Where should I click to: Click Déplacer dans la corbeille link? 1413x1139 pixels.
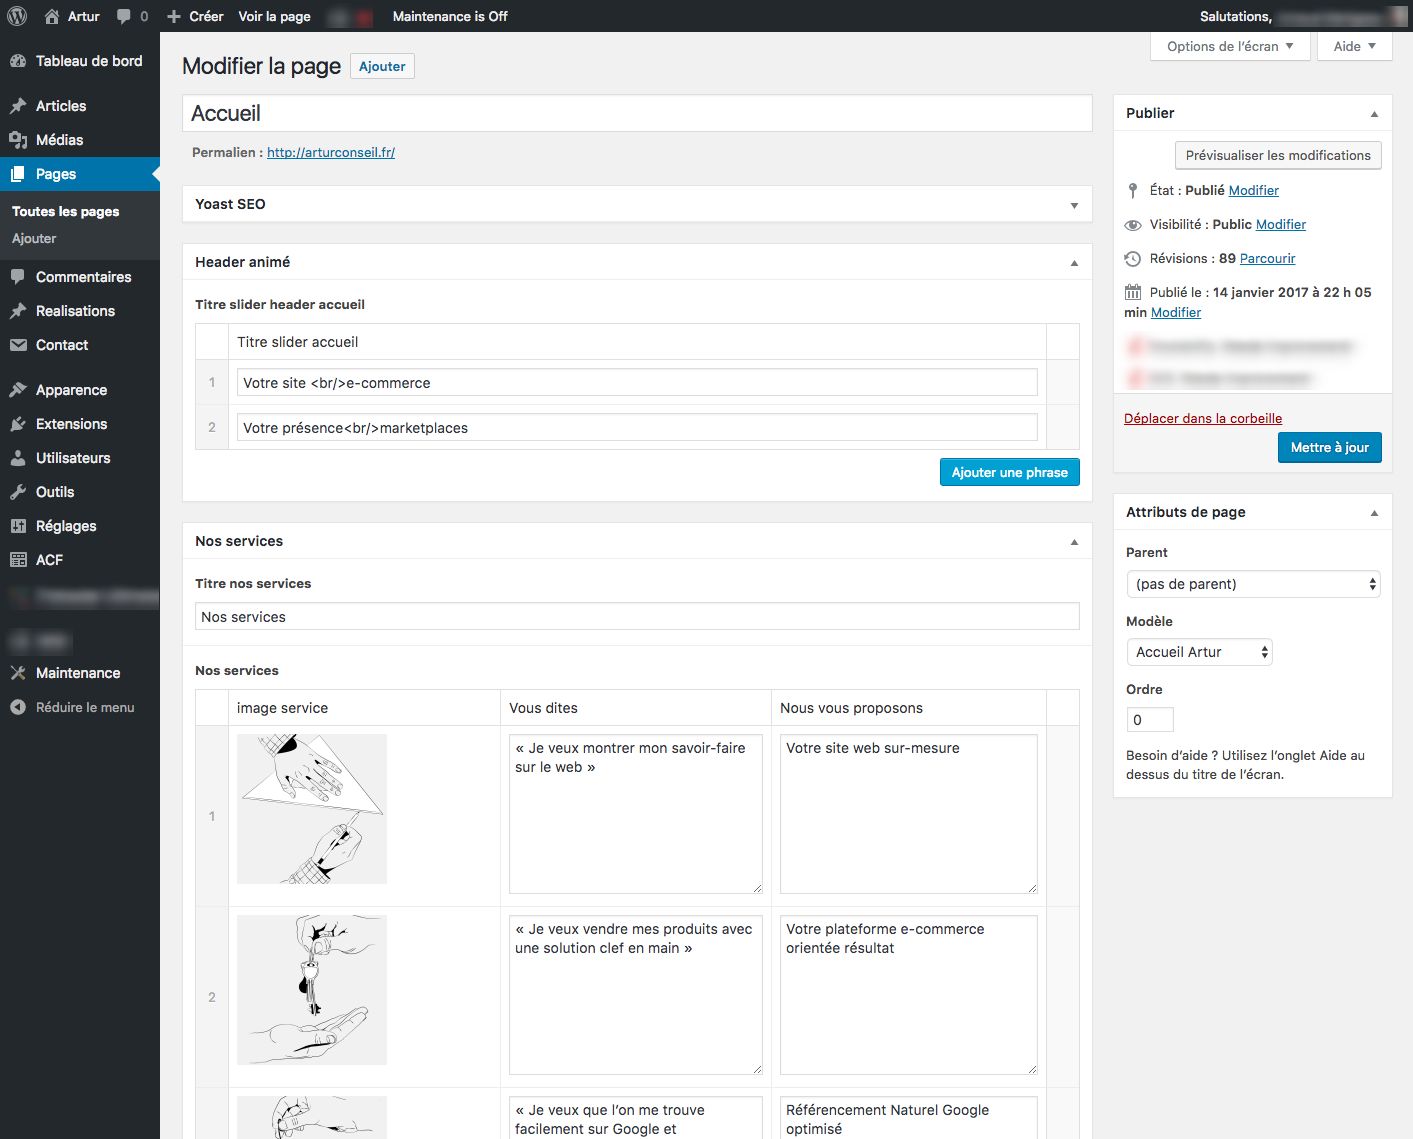1202,418
